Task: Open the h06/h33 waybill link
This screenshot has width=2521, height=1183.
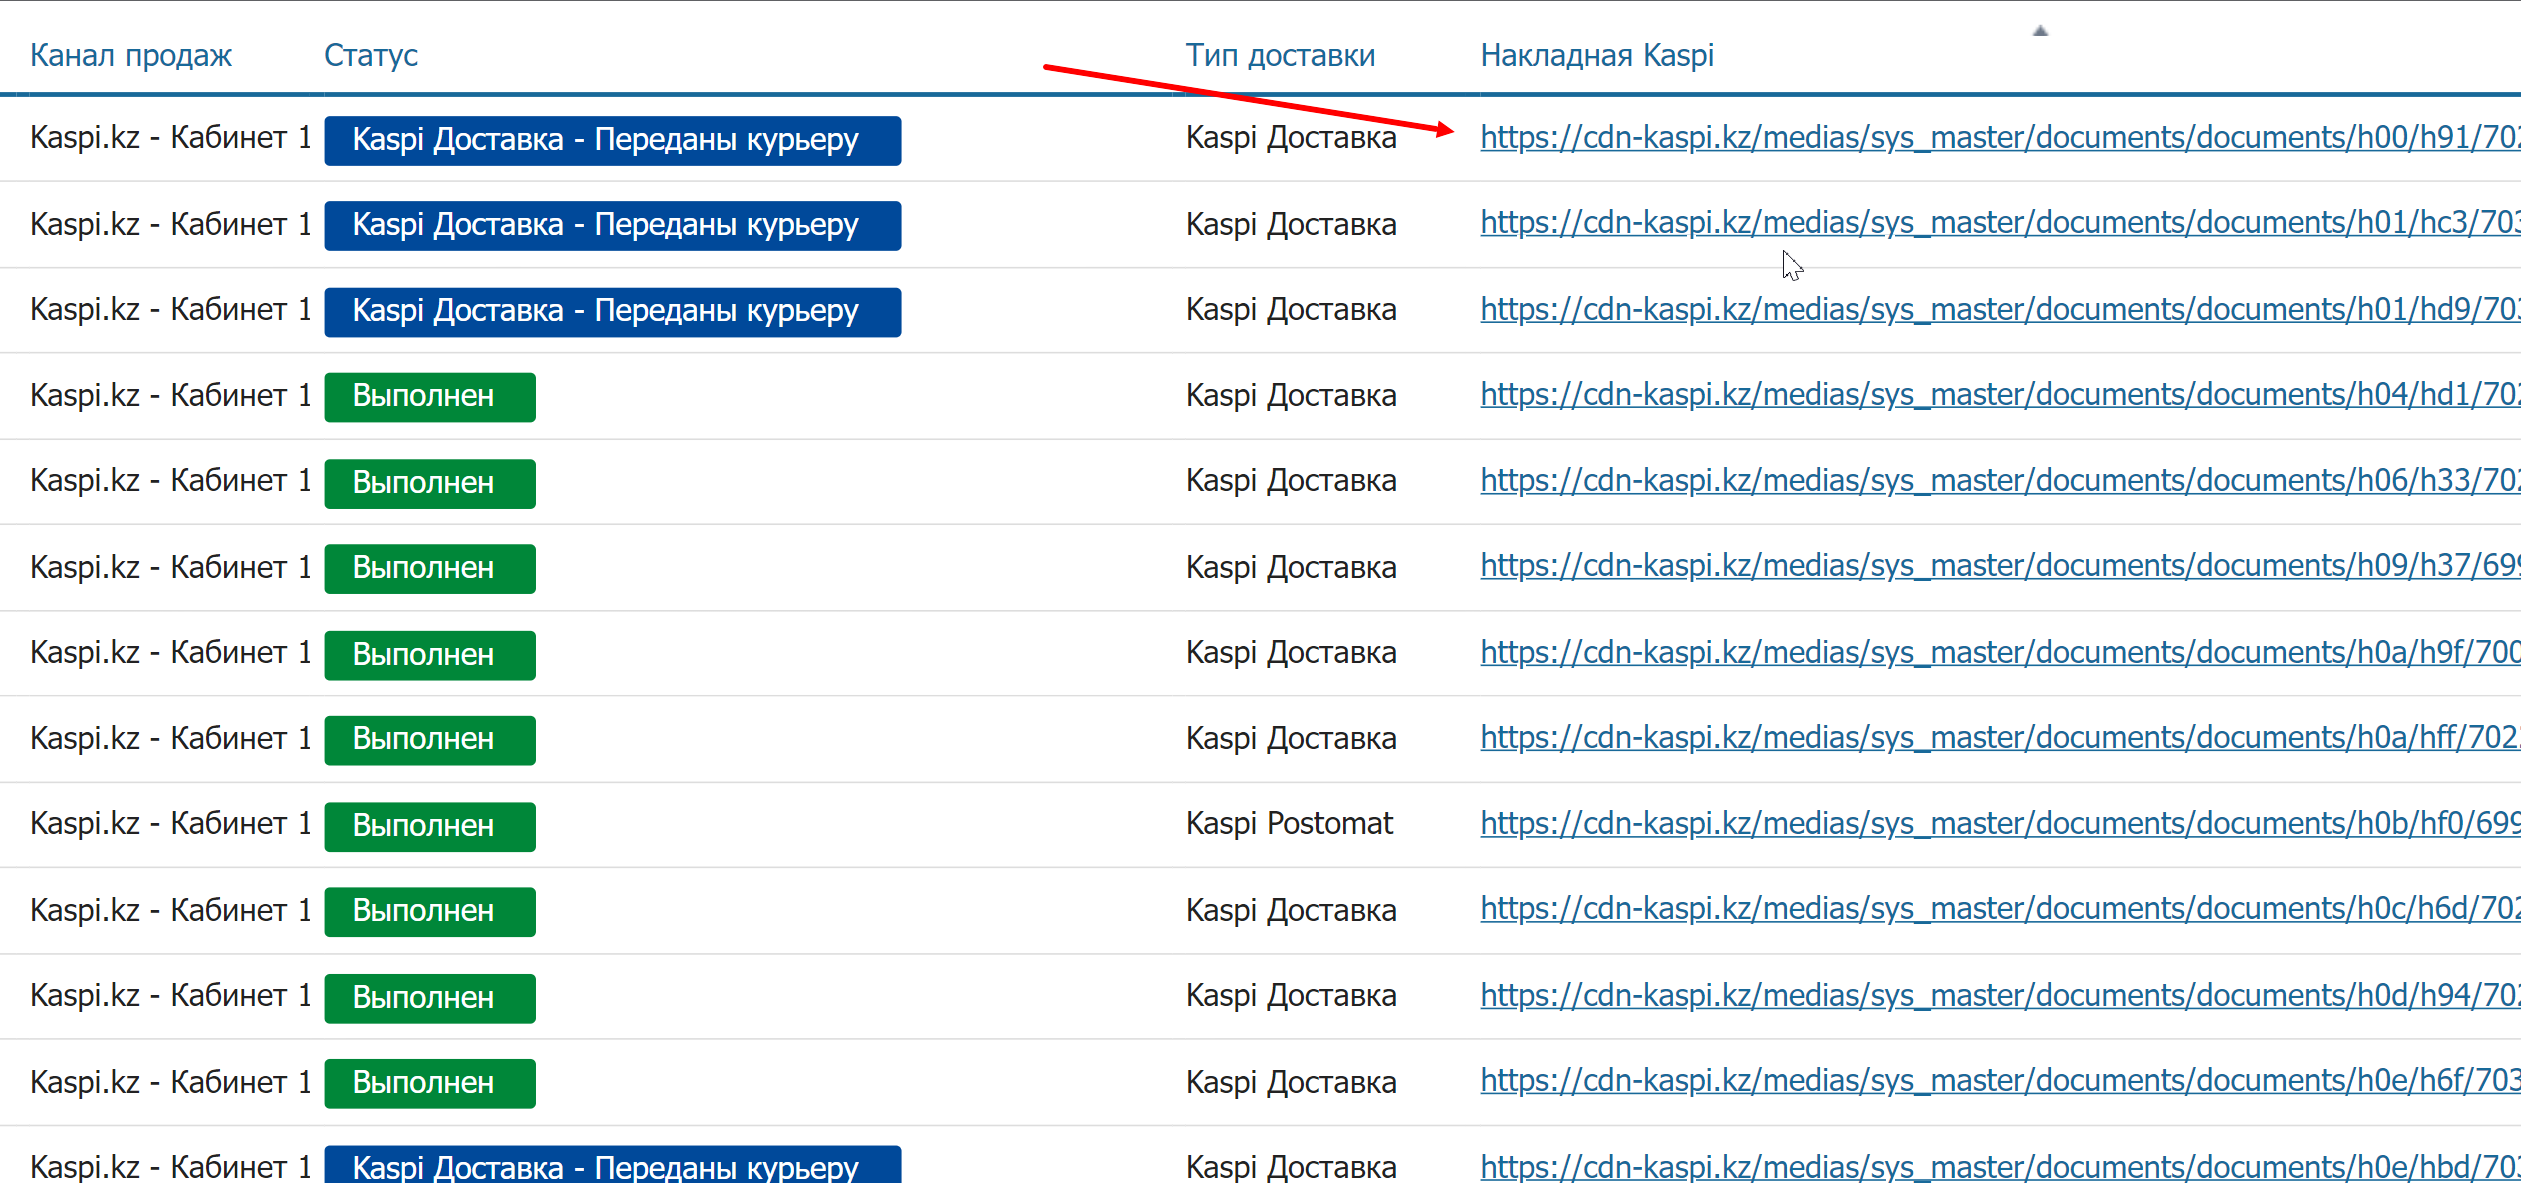Action: click(x=1998, y=480)
